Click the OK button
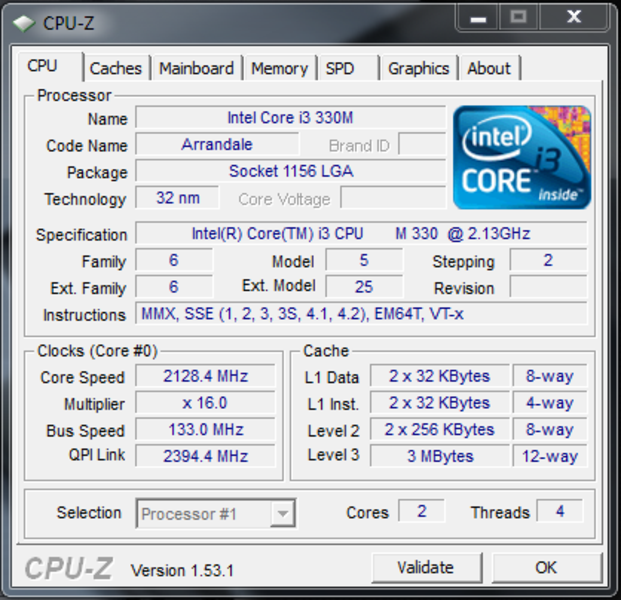621x600 pixels. point(547,568)
